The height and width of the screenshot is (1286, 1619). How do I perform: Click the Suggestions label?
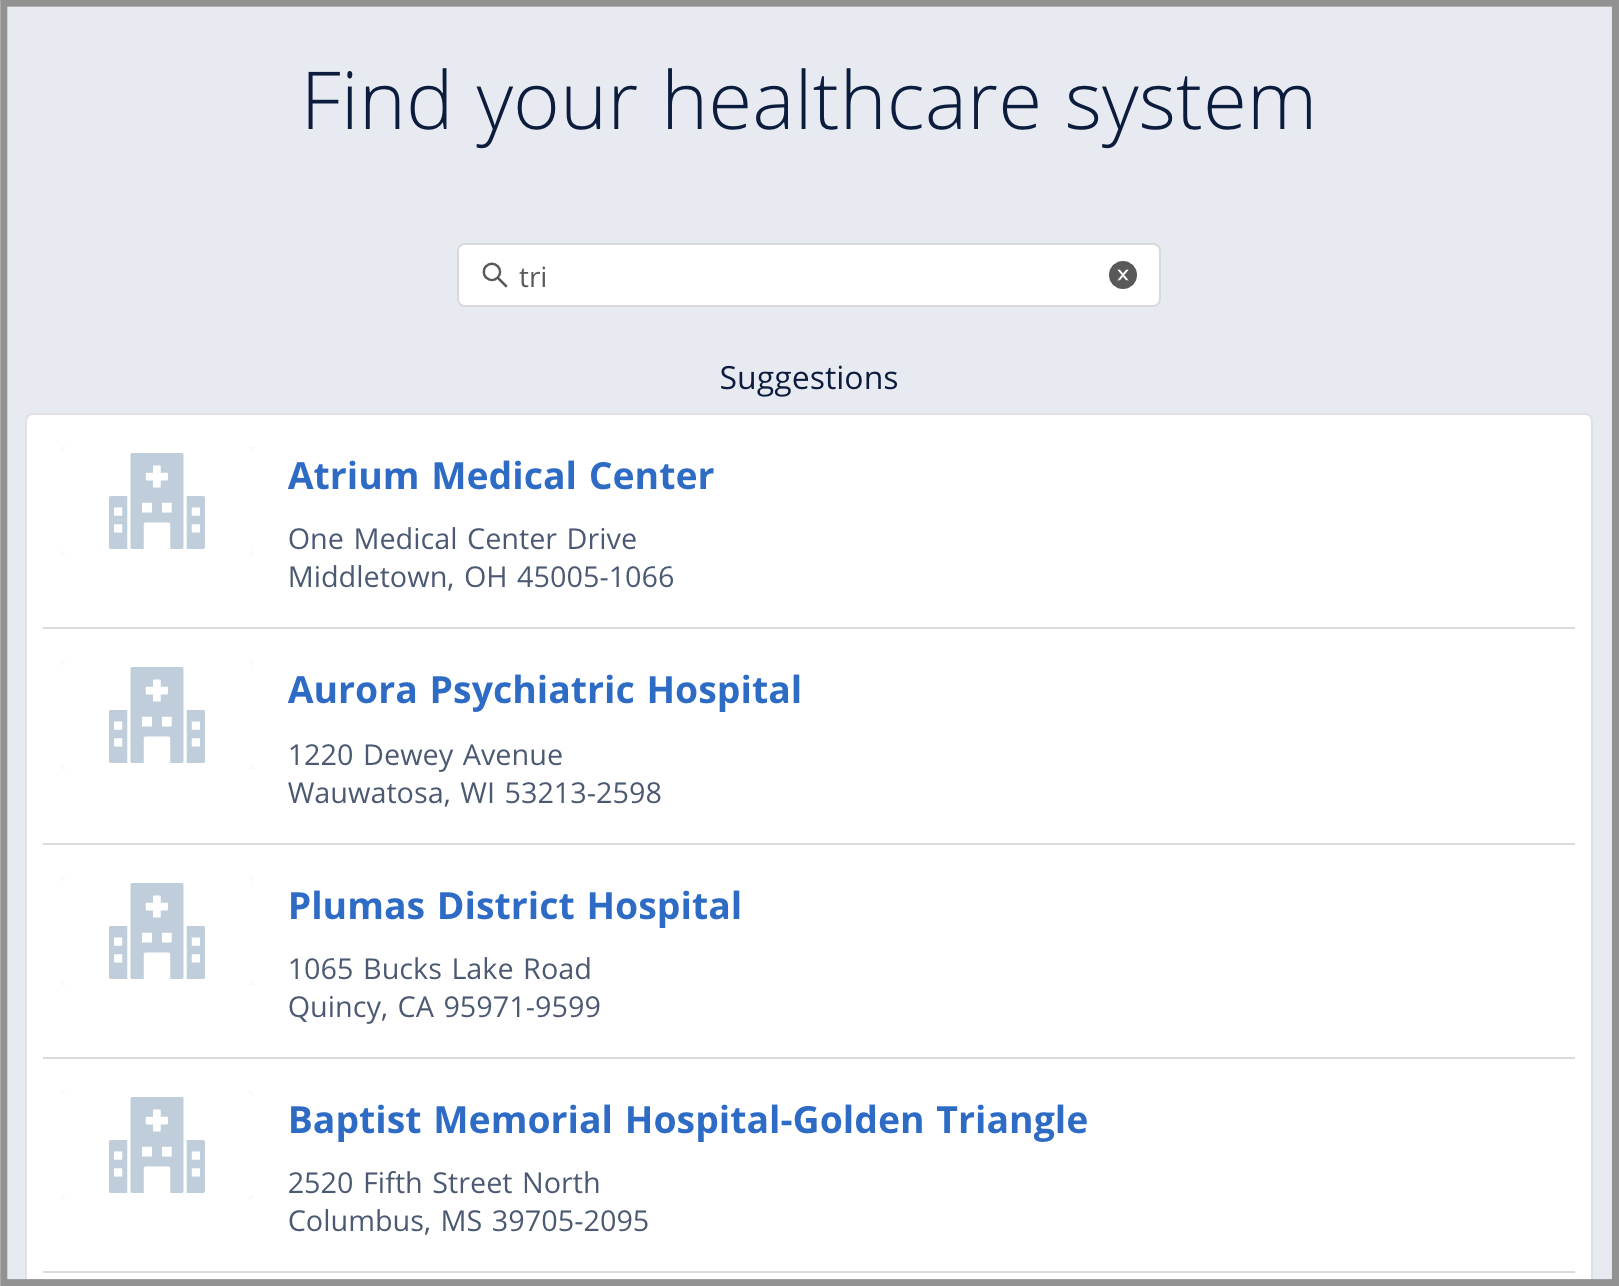coord(808,378)
